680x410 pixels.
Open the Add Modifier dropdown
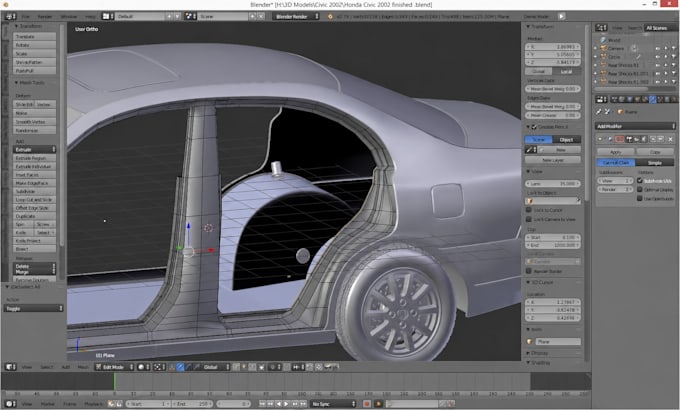click(635, 126)
